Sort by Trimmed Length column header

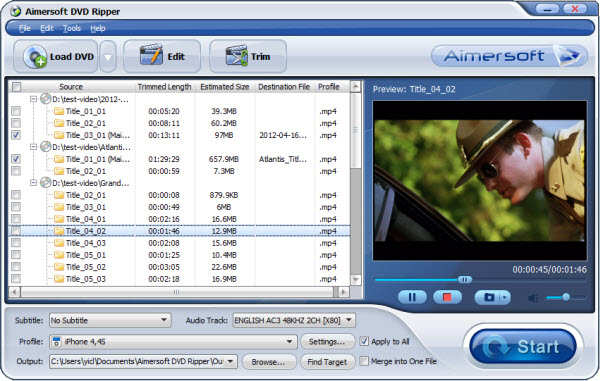point(165,87)
